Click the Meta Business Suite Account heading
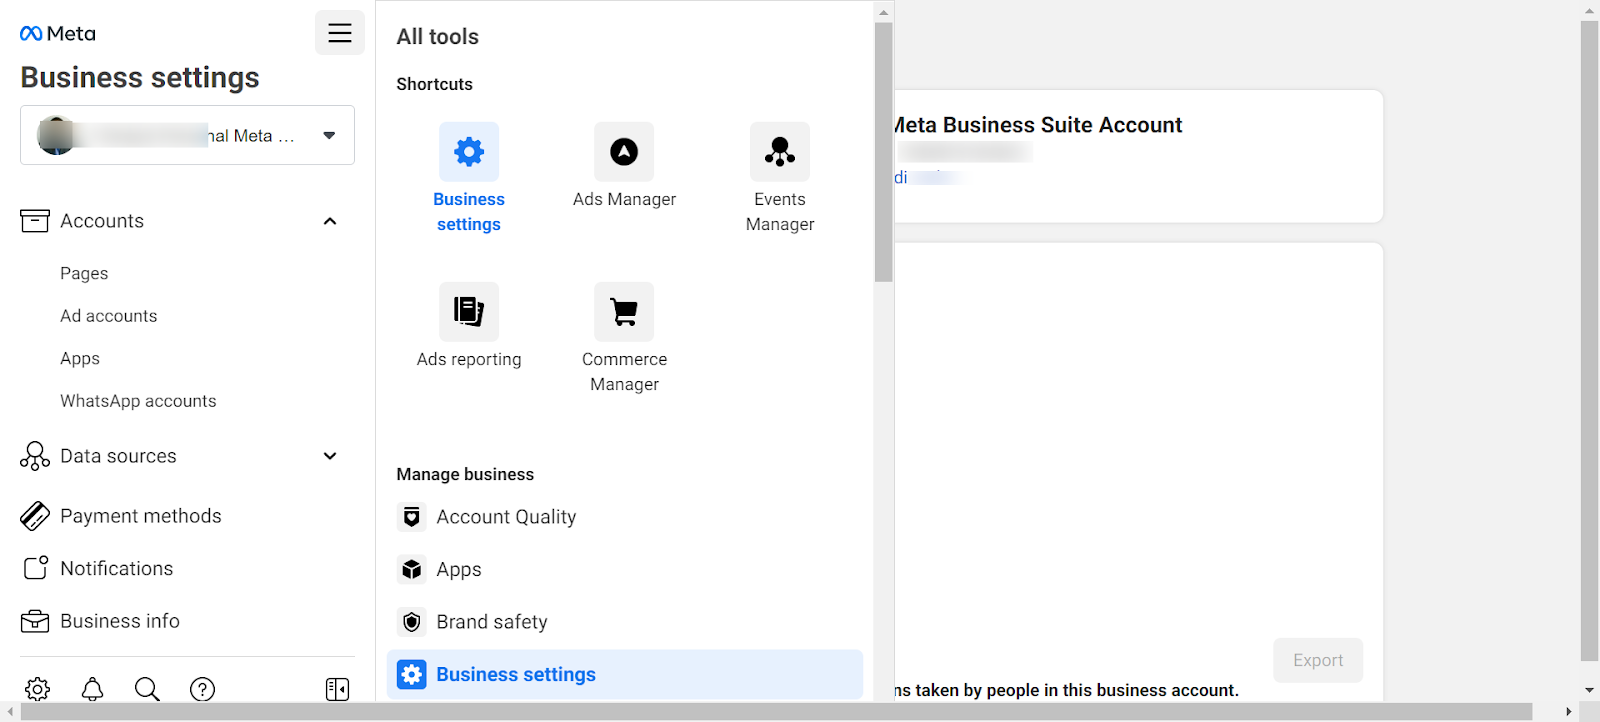Image resolution: width=1600 pixels, height=722 pixels. (1038, 125)
